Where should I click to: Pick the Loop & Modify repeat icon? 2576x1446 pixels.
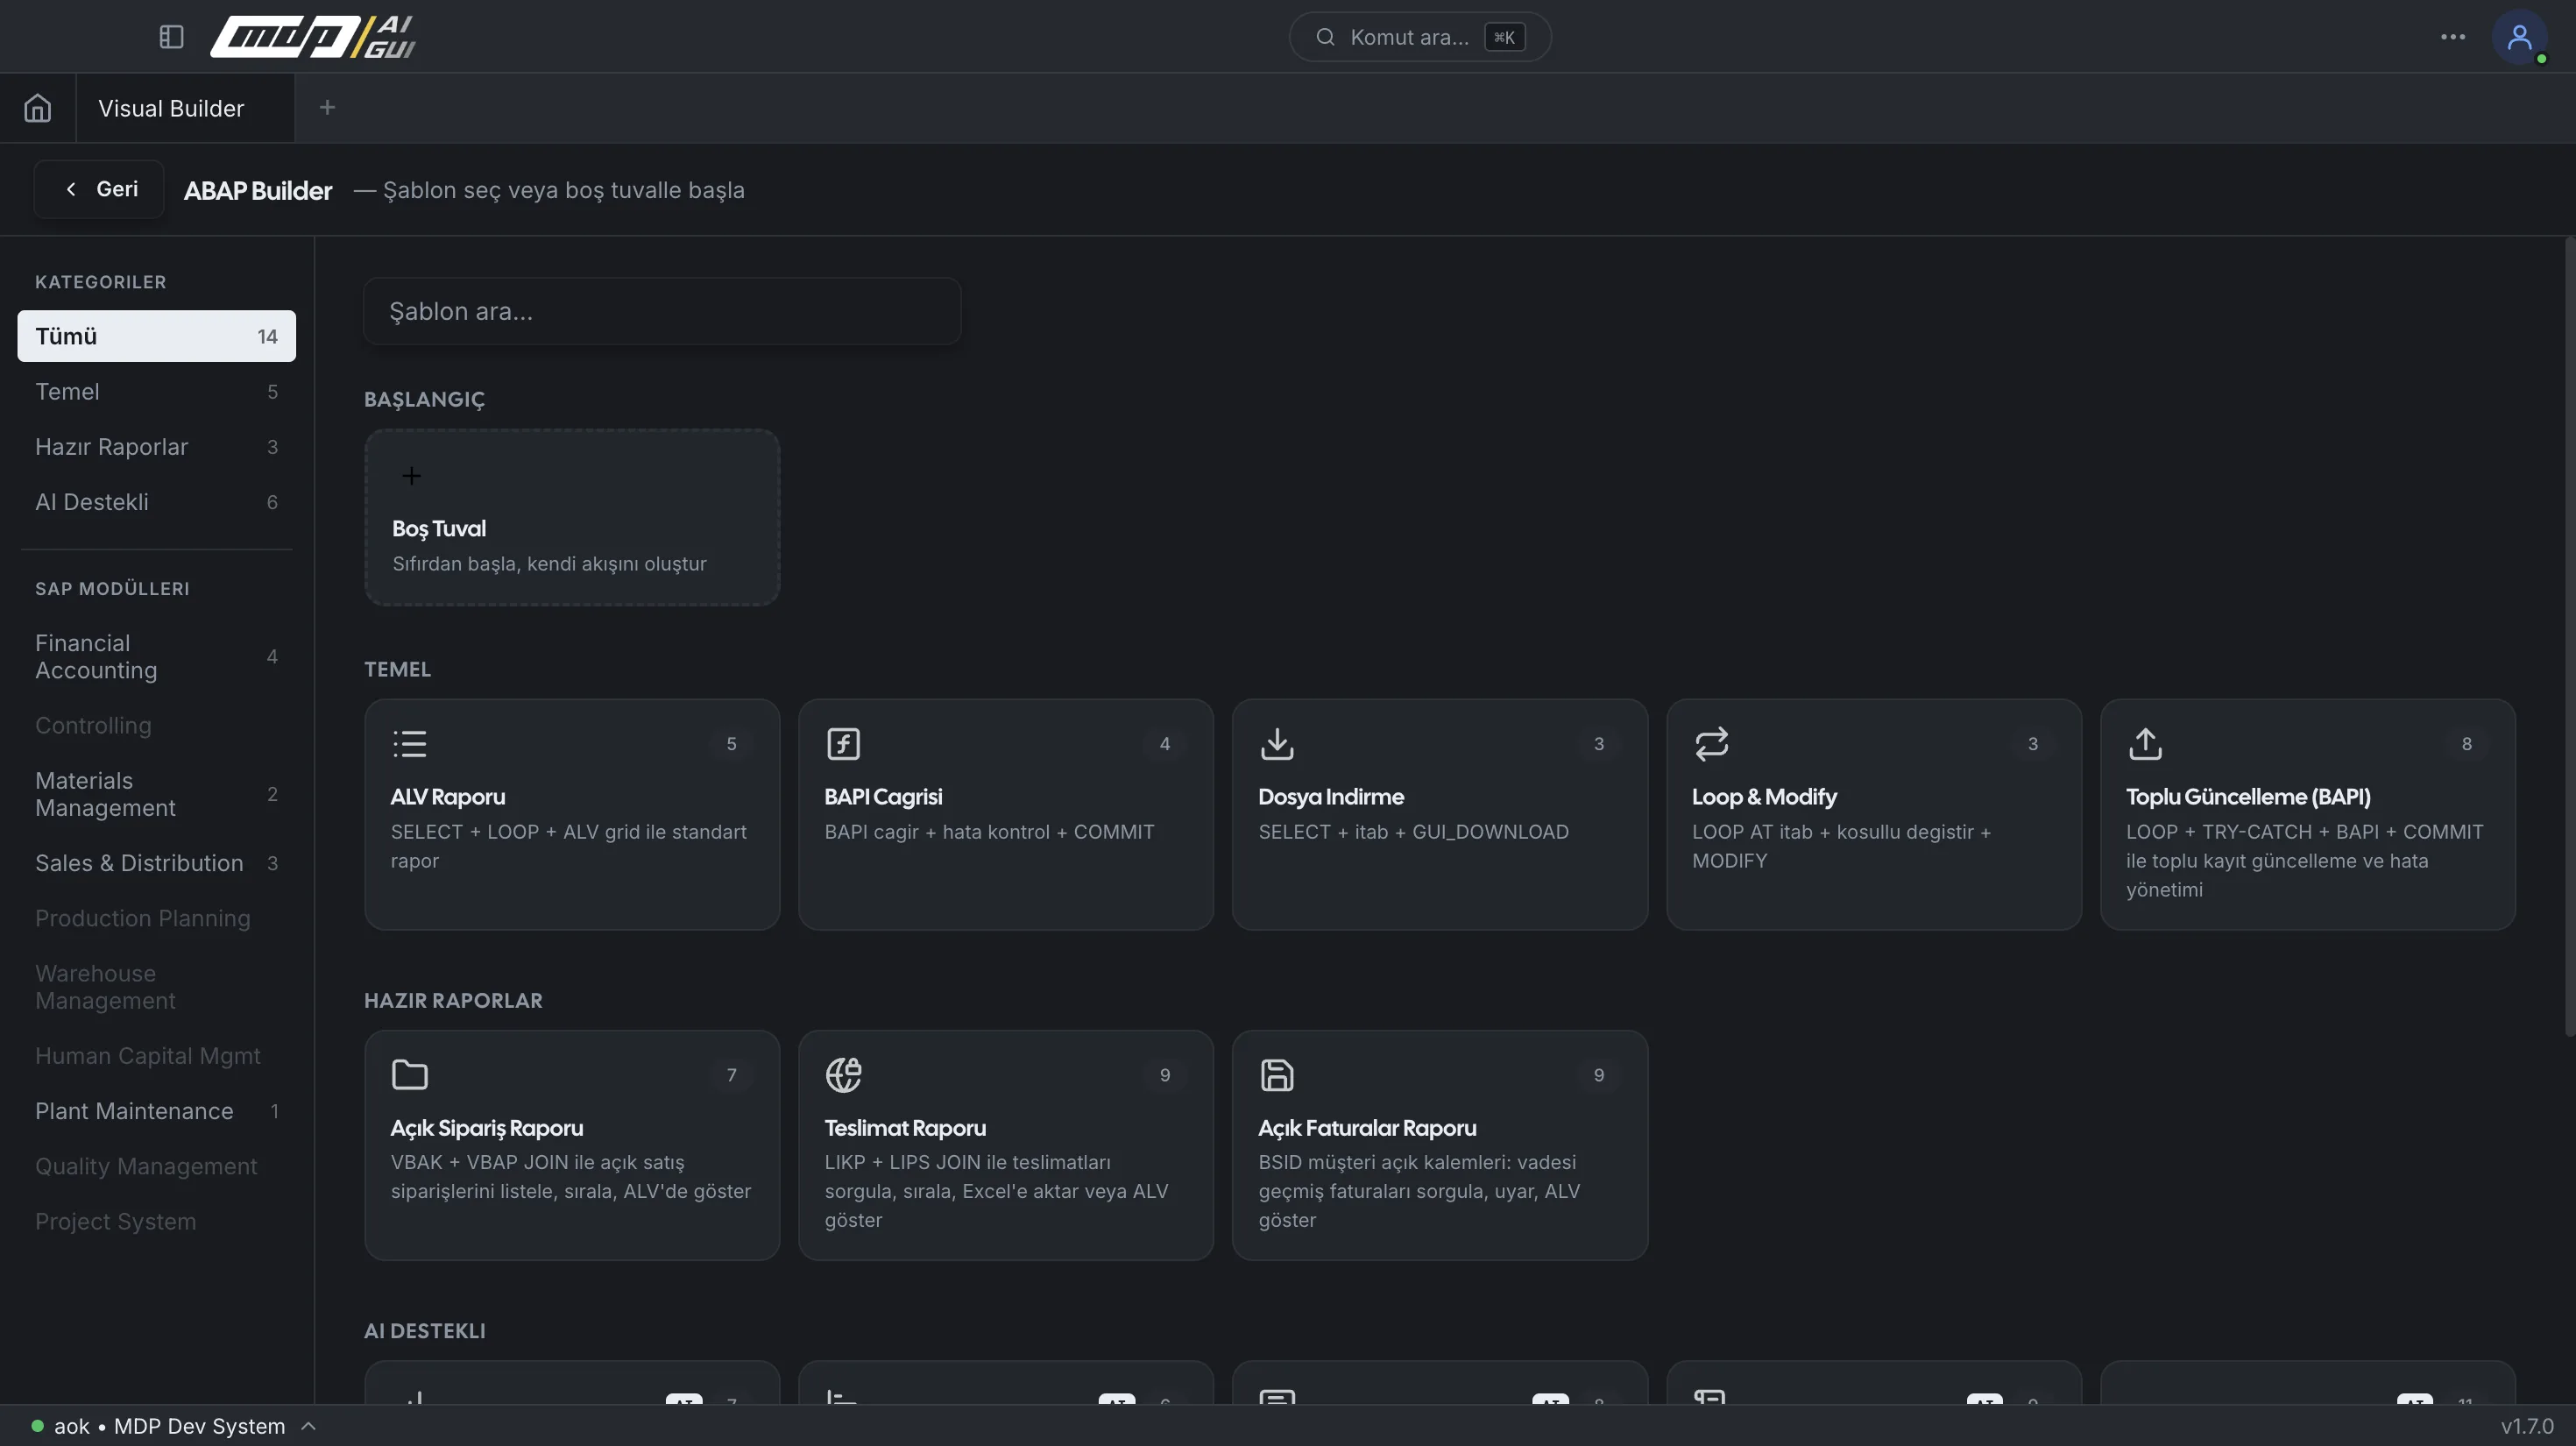[1711, 743]
